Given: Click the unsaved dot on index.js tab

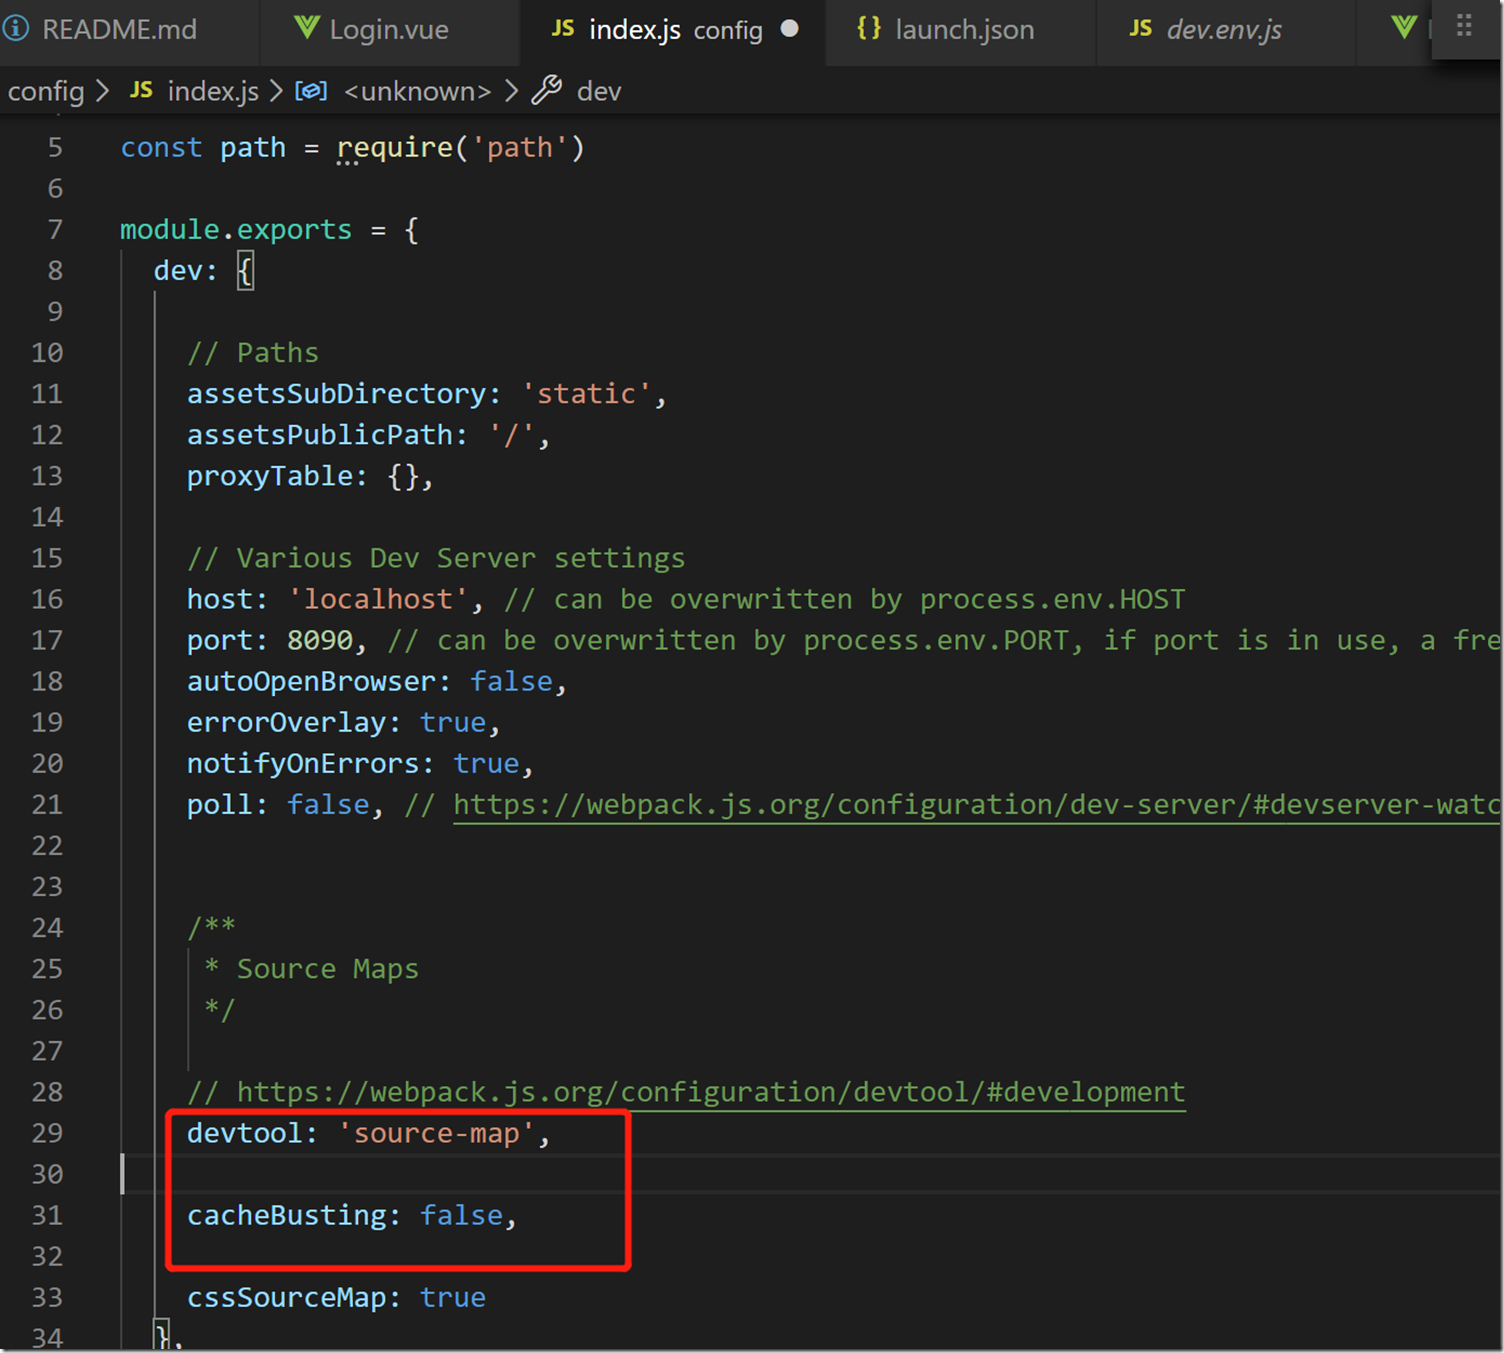Looking at the screenshot, I should click(x=790, y=29).
